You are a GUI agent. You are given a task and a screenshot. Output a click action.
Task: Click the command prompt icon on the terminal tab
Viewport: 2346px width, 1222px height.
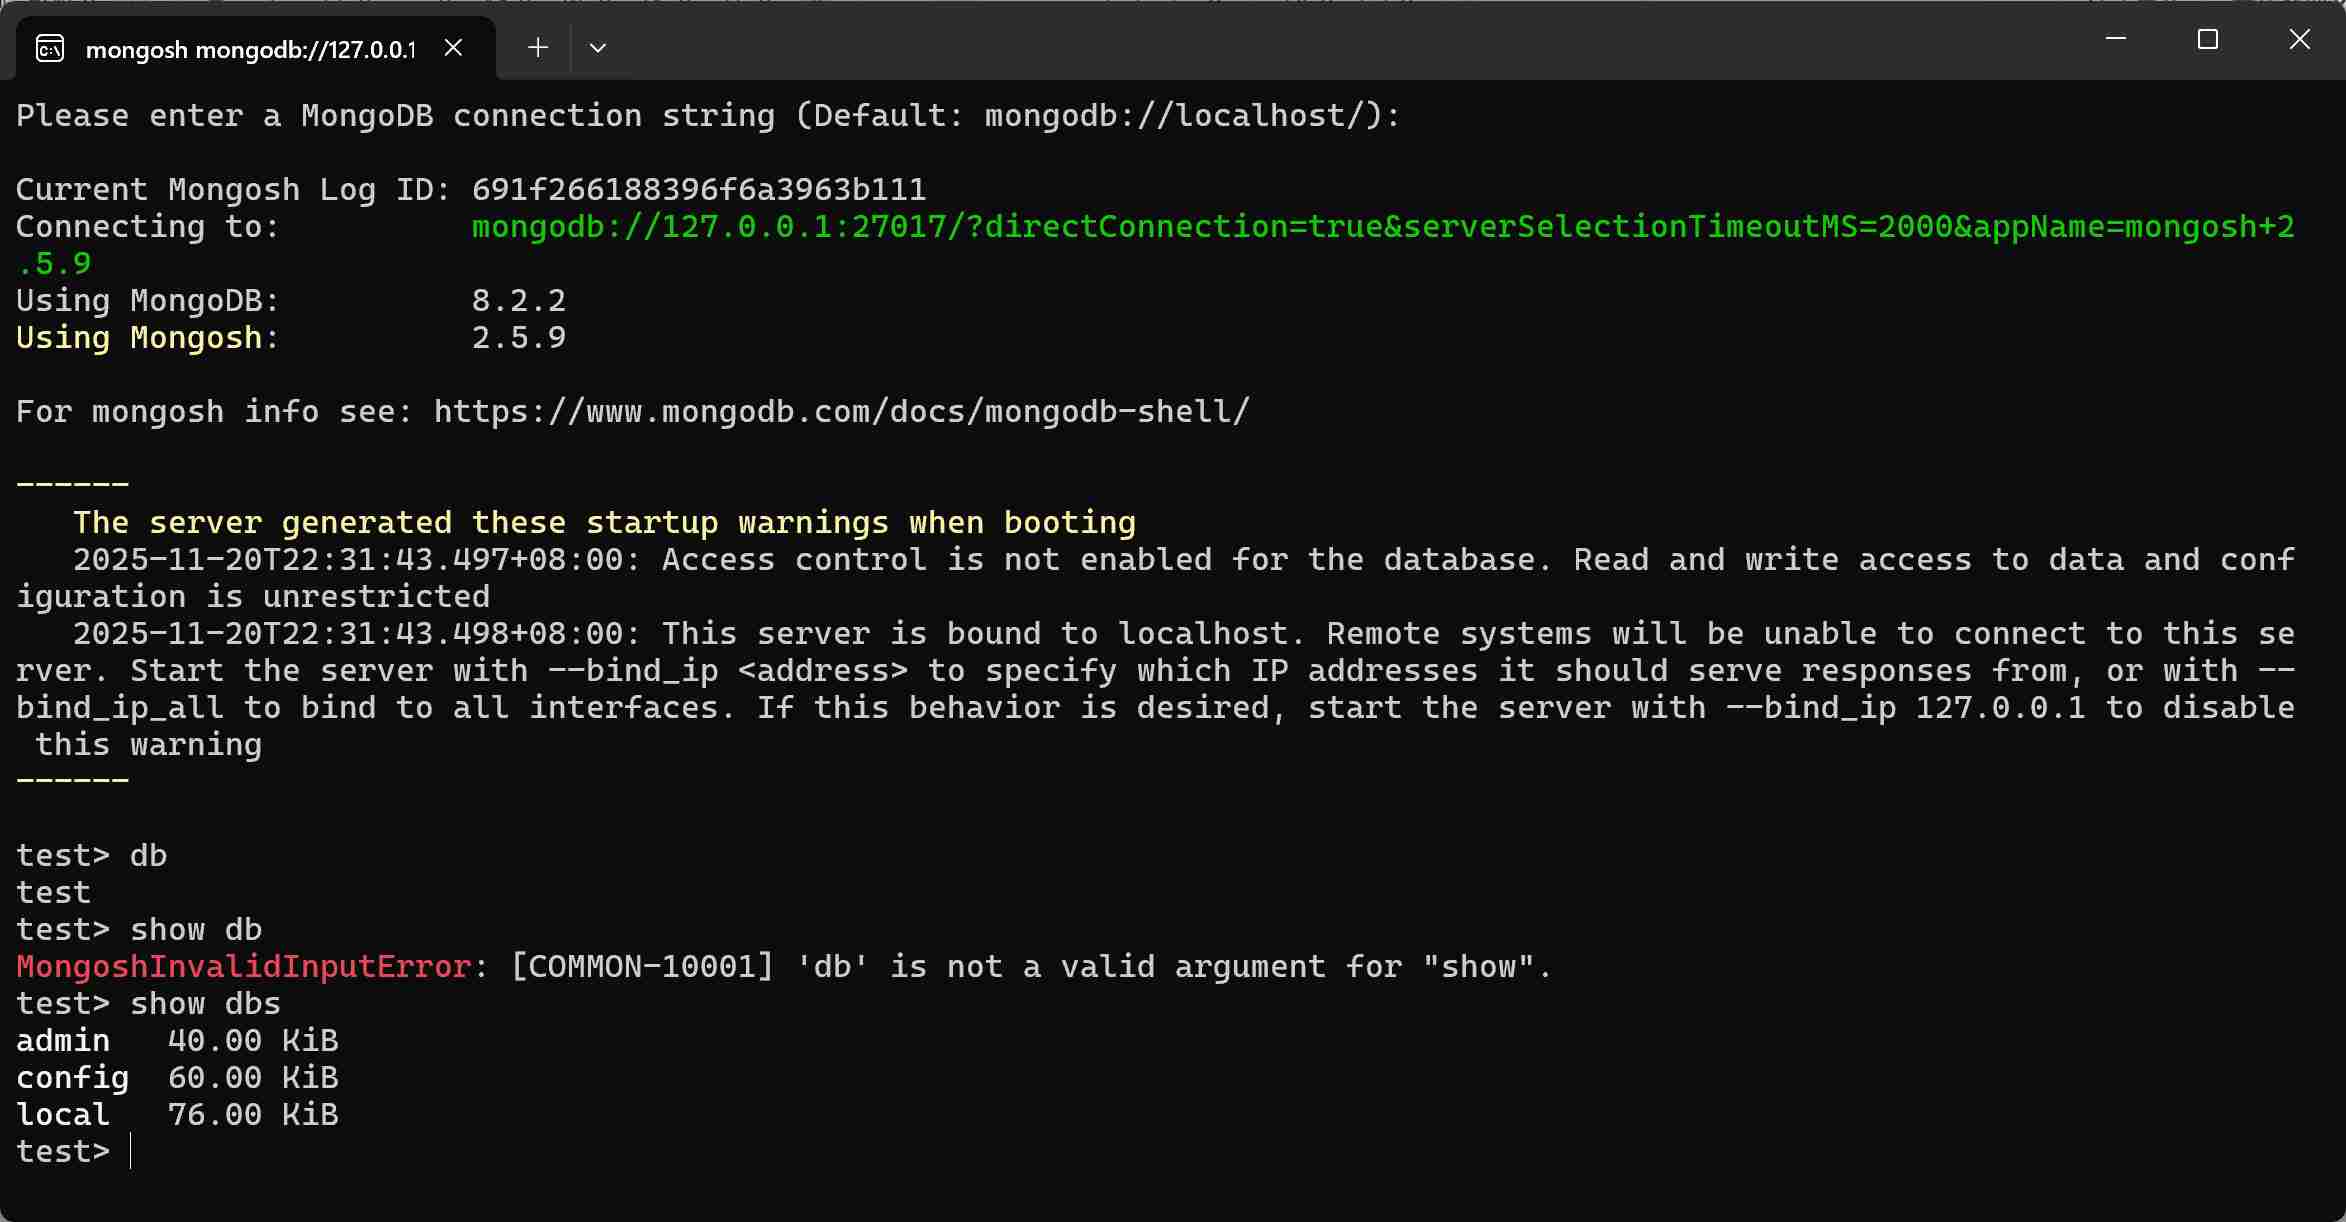click(x=50, y=47)
